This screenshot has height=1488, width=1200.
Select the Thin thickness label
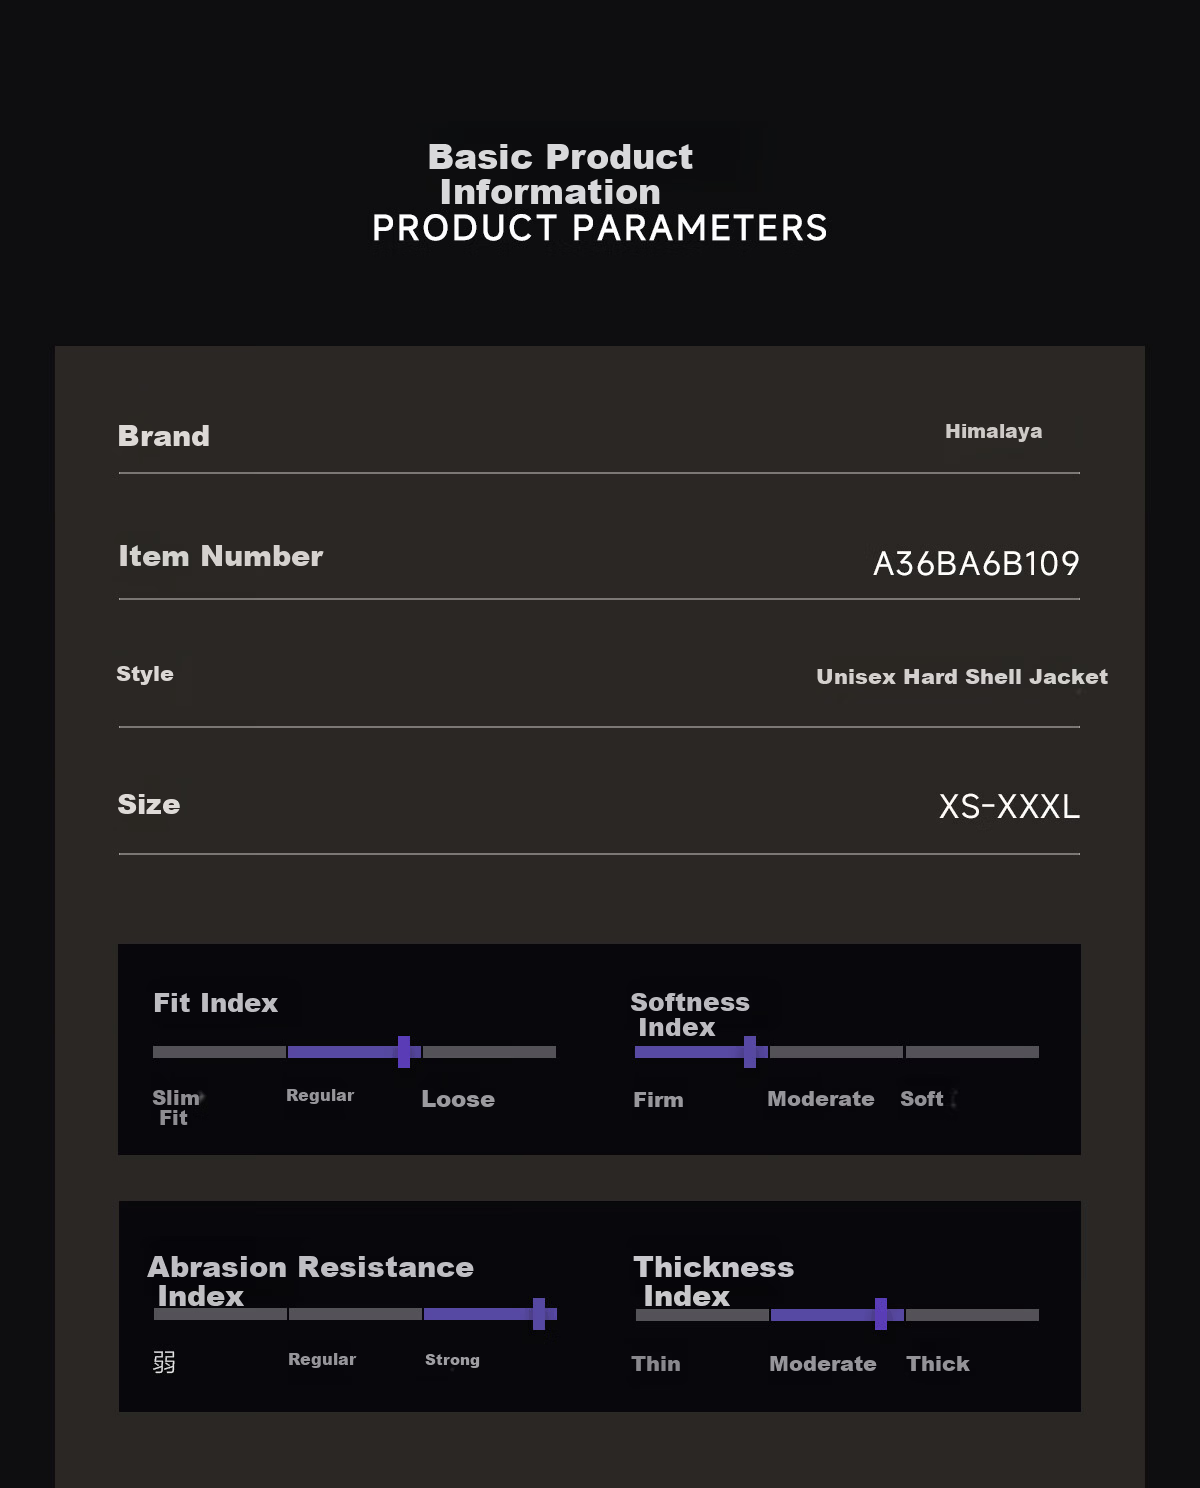tap(656, 1364)
